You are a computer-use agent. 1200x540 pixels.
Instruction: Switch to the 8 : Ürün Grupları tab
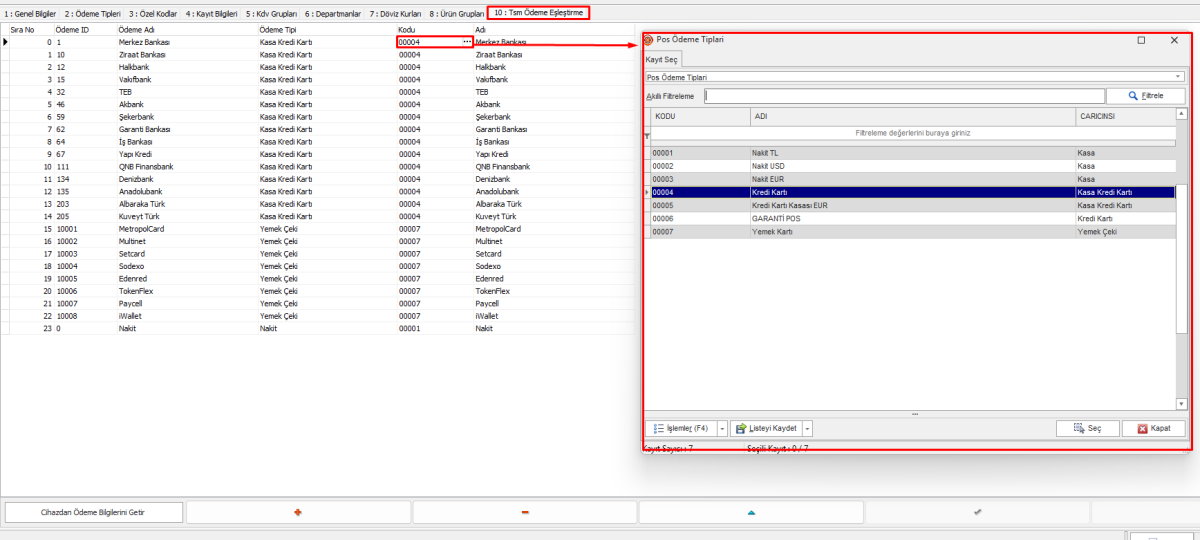(458, 14)
